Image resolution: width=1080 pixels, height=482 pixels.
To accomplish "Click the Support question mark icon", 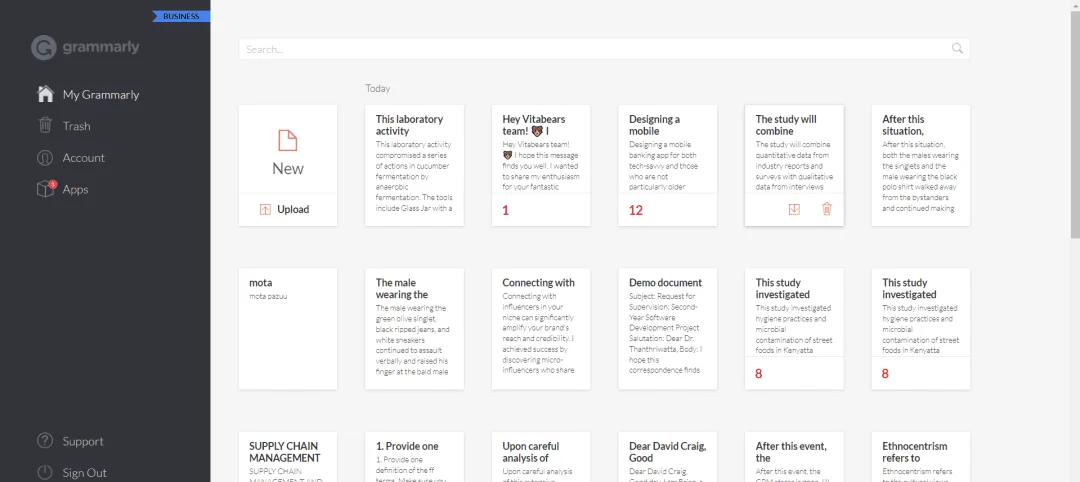I will point(45,441).
